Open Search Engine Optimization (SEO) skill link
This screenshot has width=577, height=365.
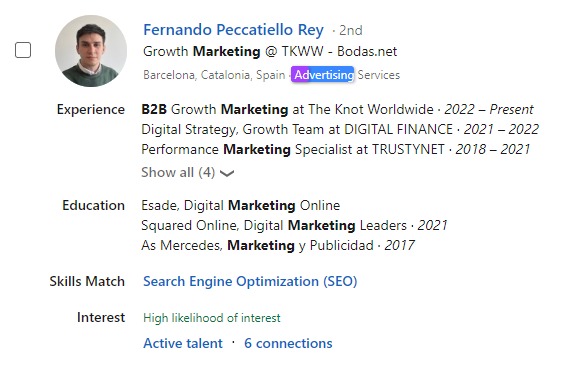250,281
